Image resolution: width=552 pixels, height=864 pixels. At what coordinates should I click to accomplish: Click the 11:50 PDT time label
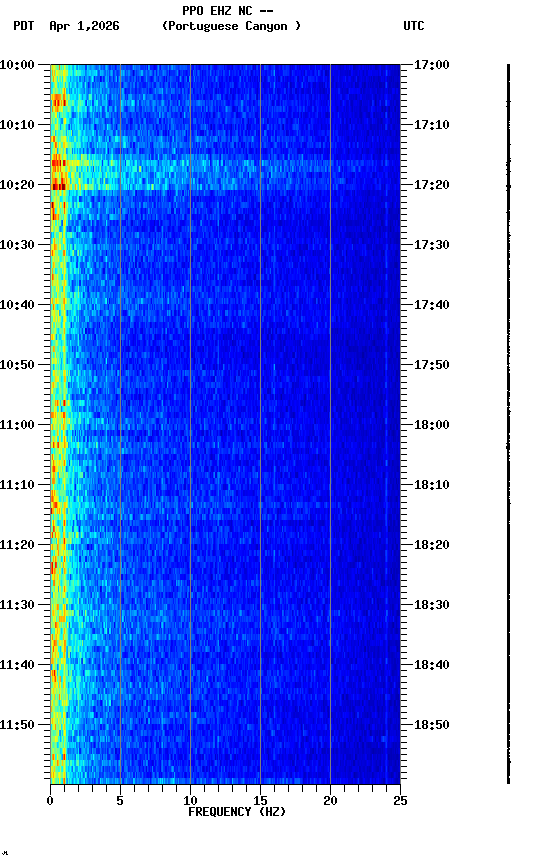[17, 726]
